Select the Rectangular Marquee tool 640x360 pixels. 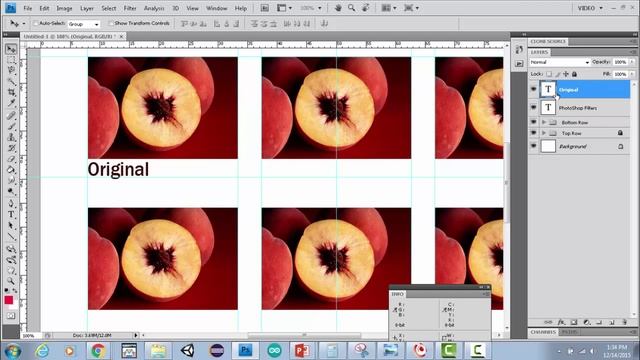11,60
